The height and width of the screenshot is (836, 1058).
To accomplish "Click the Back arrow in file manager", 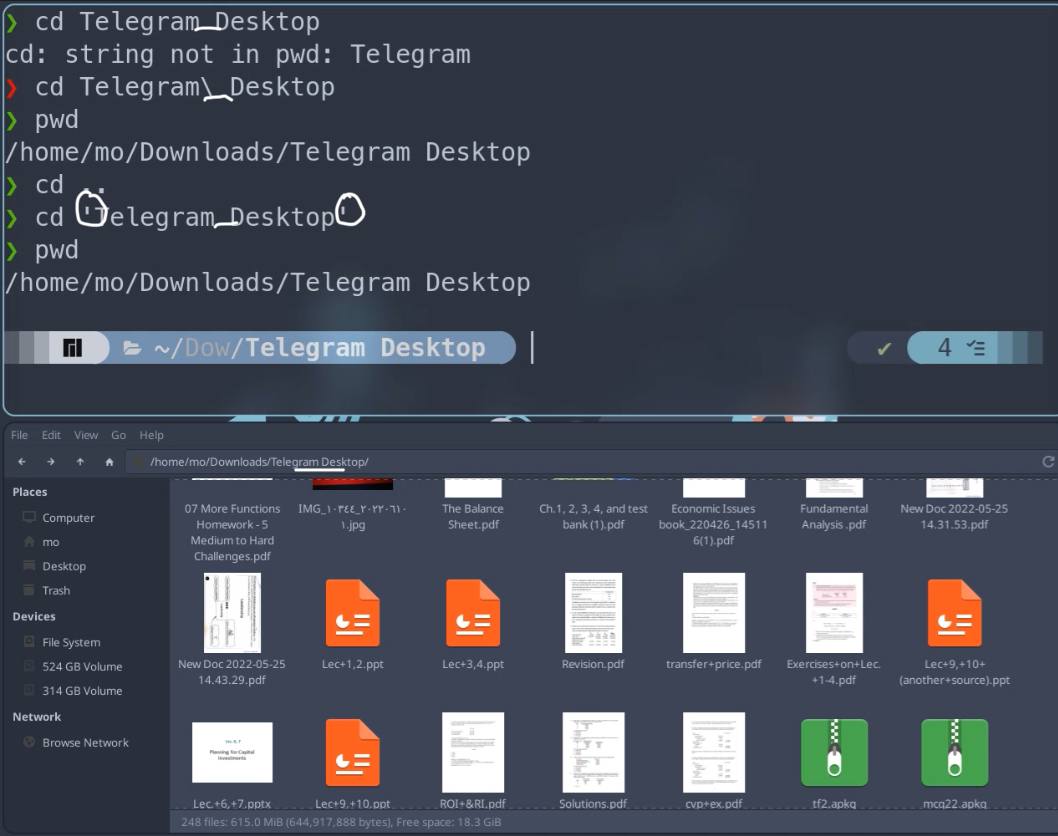I will click(21, 462).
